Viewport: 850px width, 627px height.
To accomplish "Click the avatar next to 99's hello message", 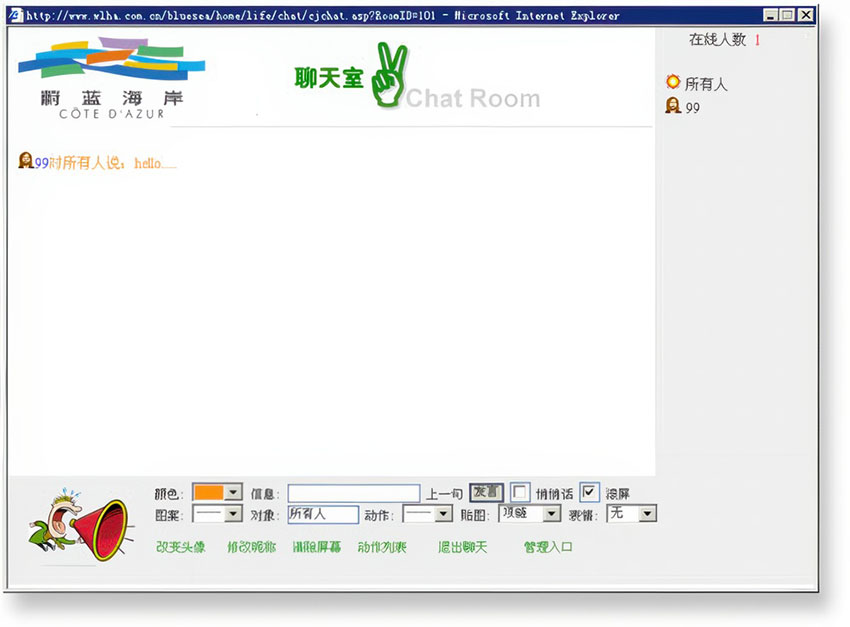I will pos(23,160).
